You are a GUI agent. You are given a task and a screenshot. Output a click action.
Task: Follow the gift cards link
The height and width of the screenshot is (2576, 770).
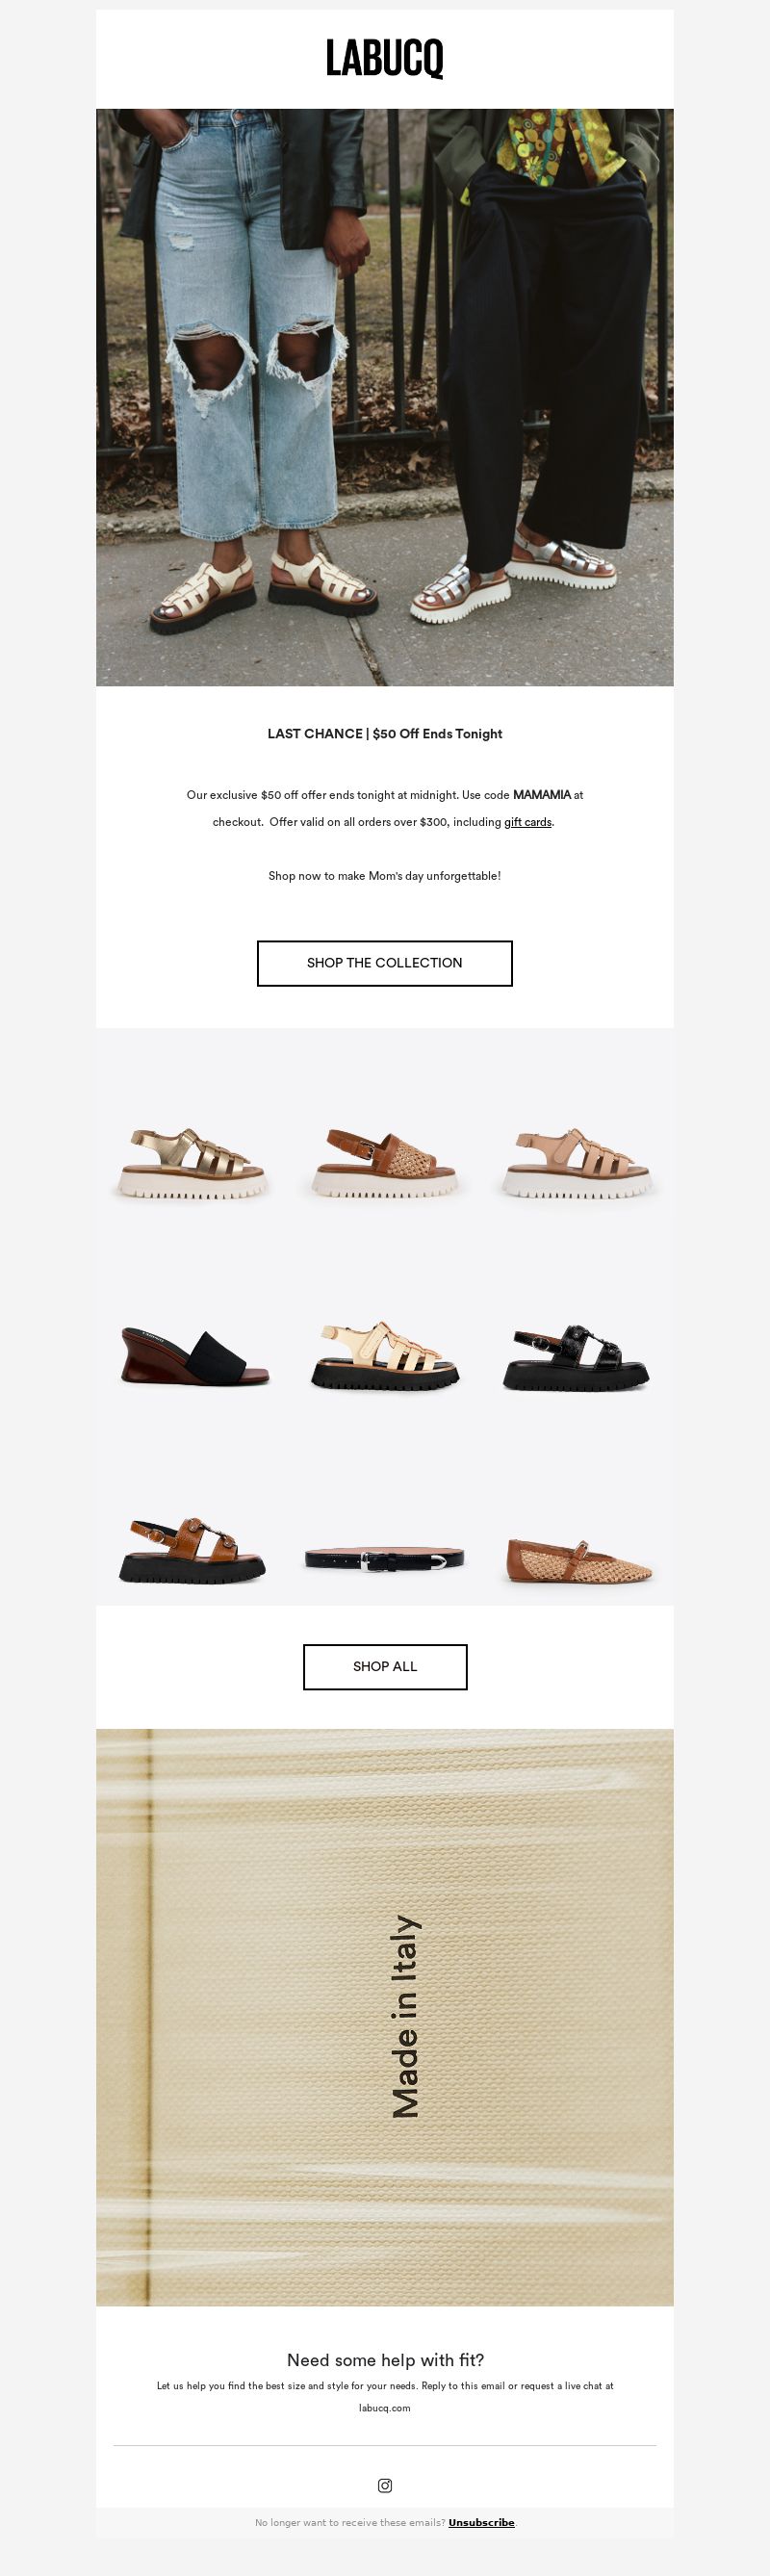coord(528,822)
